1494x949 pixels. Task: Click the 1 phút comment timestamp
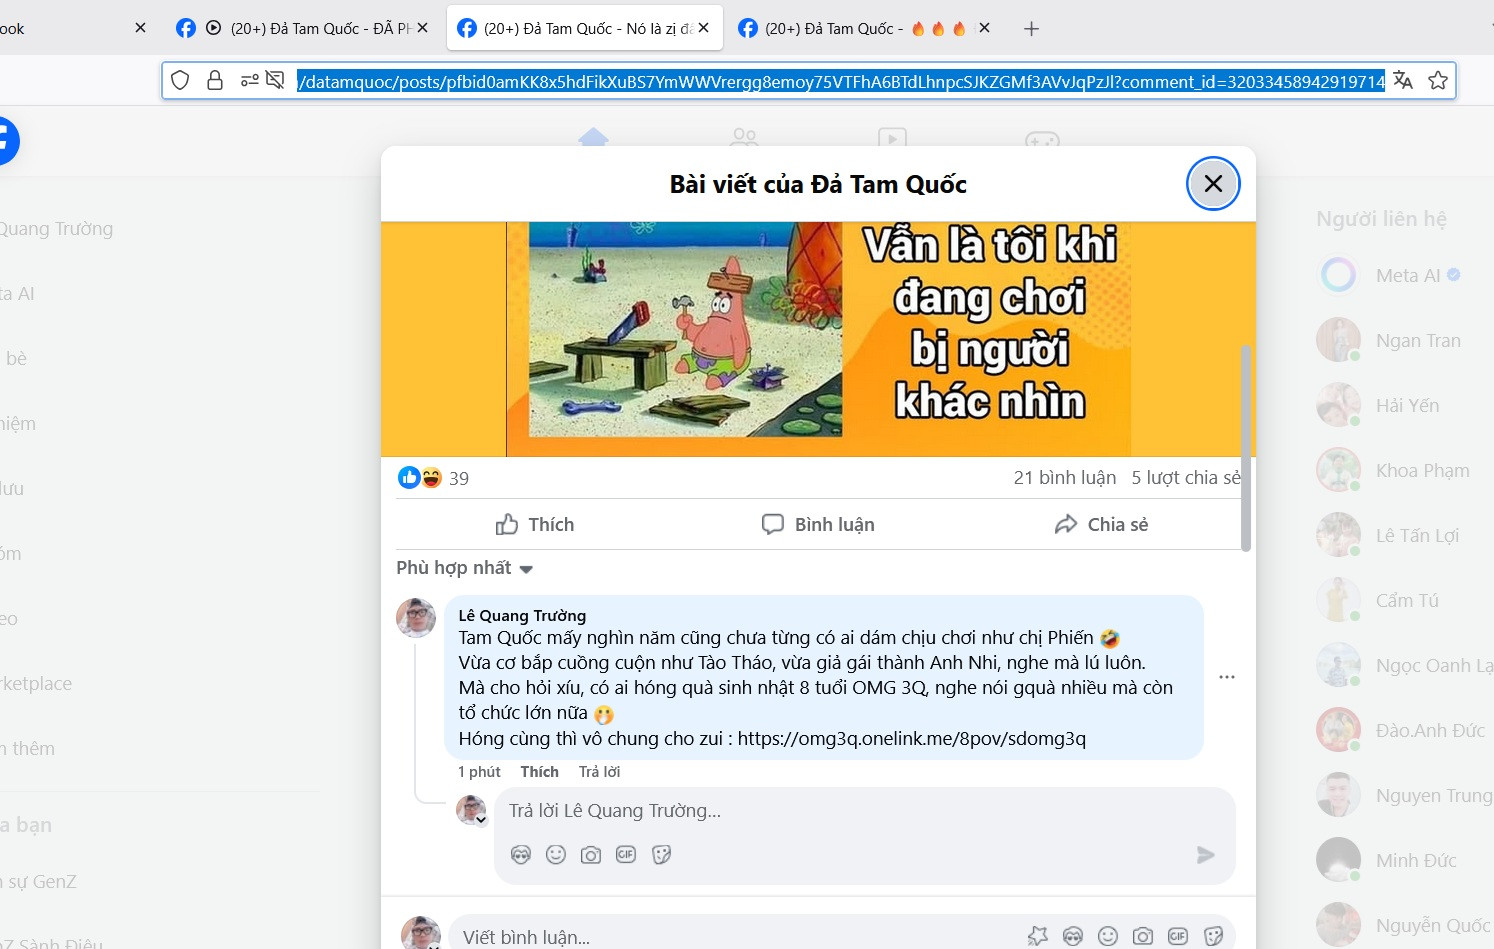pyautogui.click(x=479, y=772)
